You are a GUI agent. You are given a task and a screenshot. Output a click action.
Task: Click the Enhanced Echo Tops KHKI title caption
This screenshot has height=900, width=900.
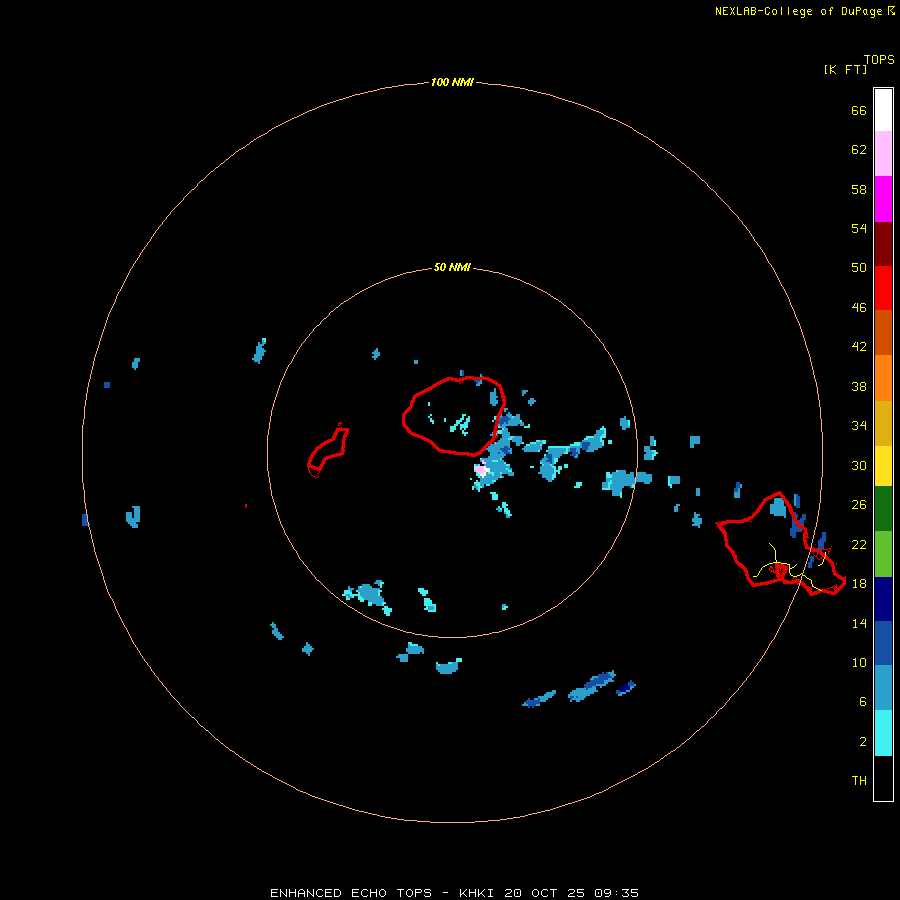(x=454, y=893)
